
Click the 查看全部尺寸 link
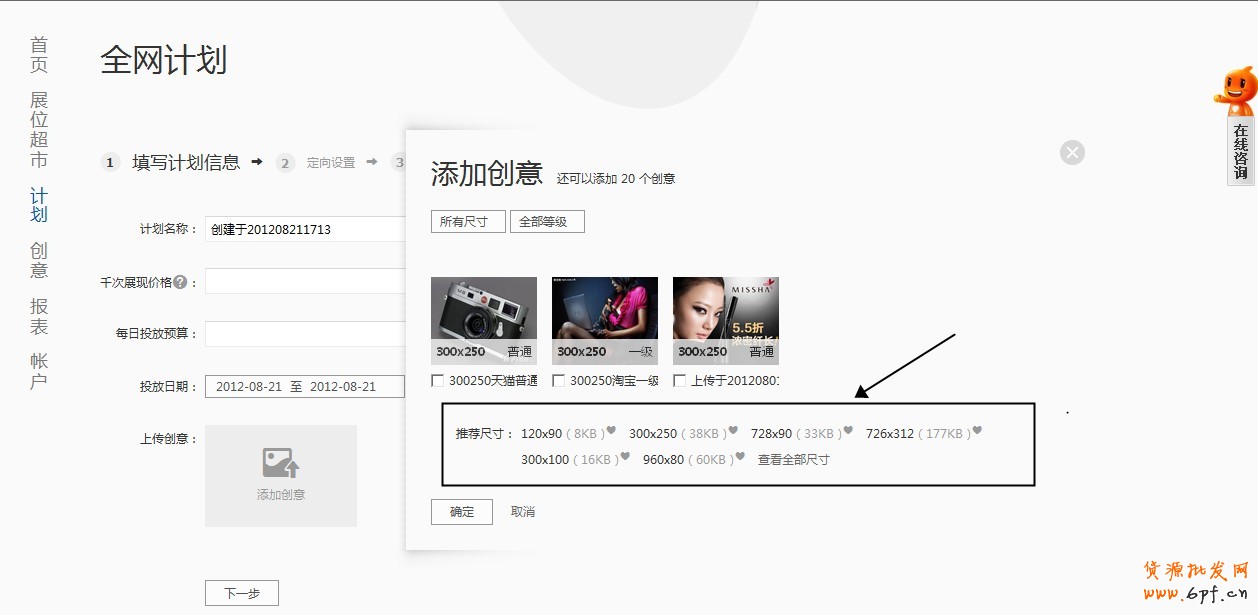click(x=793, y=460)
